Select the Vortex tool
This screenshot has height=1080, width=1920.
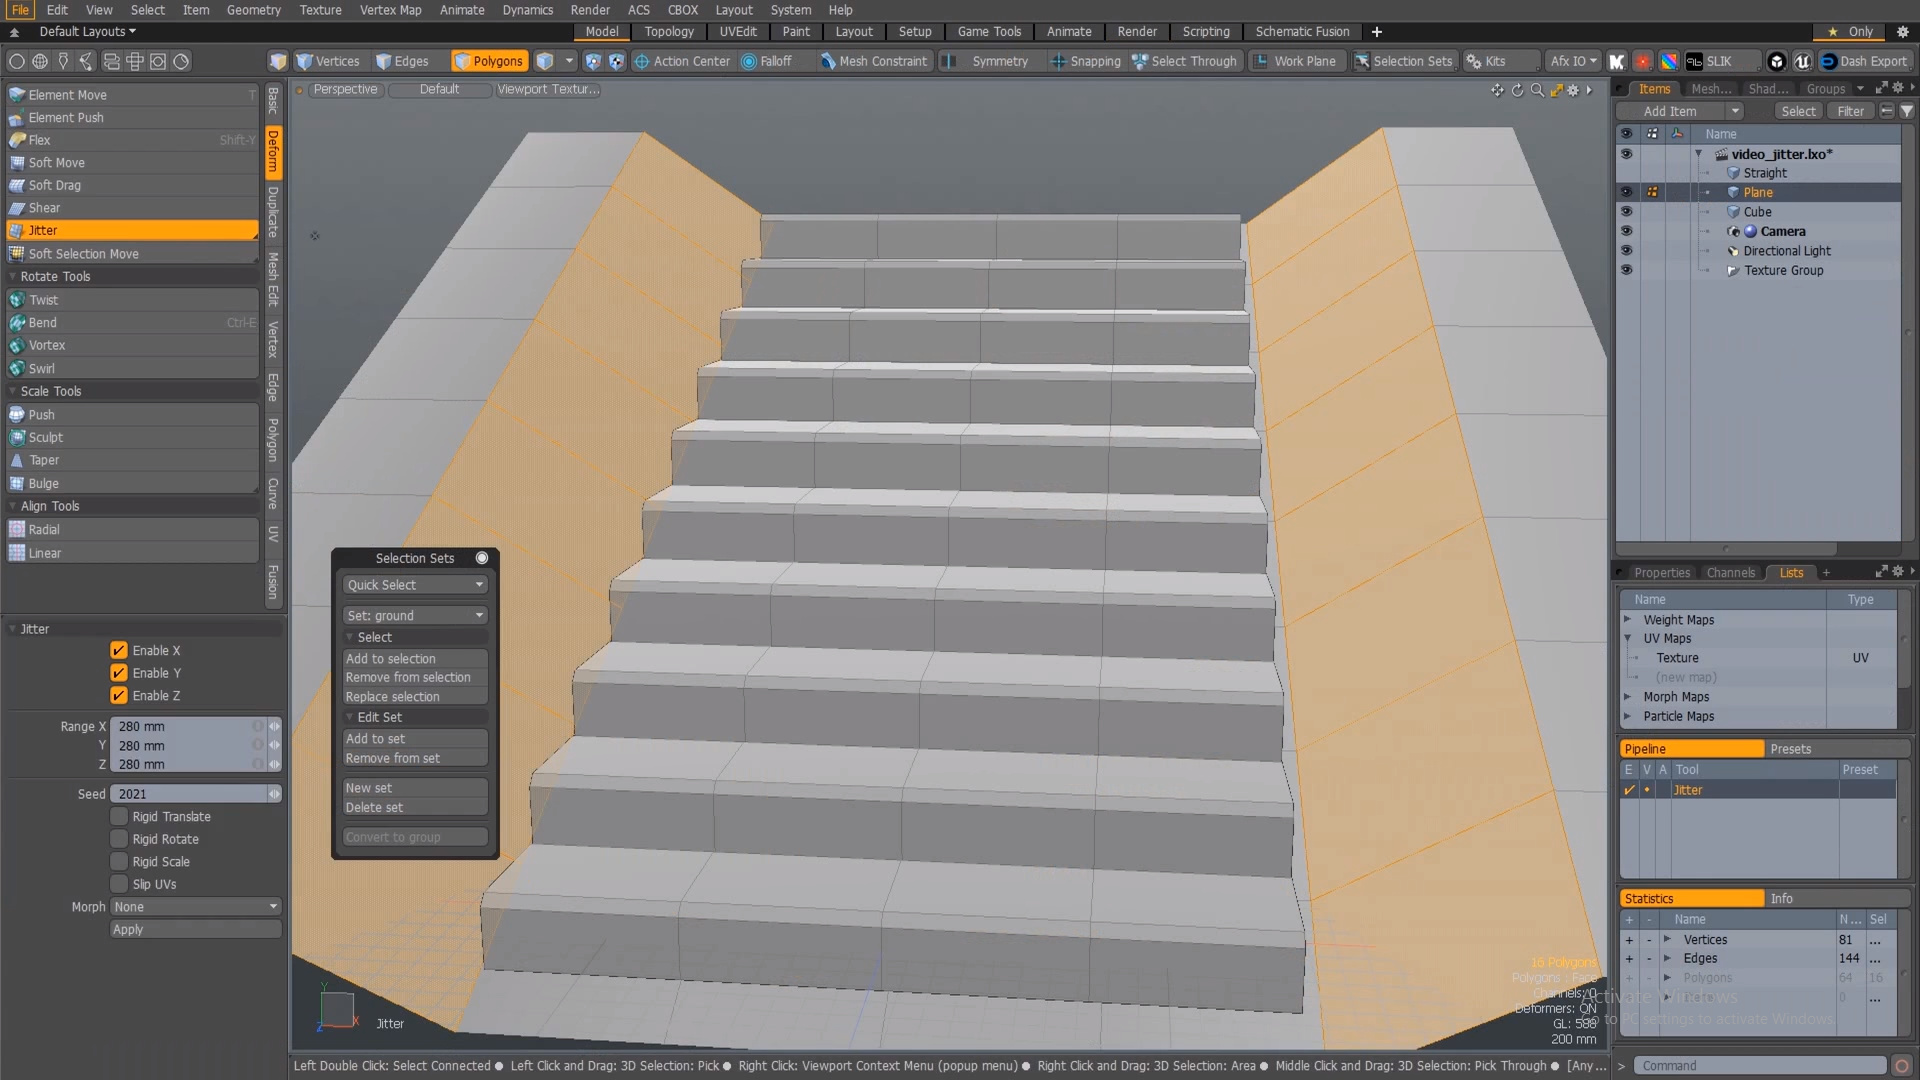[x=132, y=345]
